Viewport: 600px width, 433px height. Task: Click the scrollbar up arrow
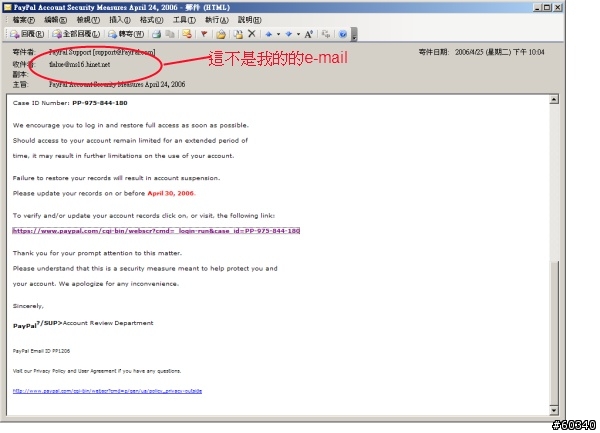[554, 100]
